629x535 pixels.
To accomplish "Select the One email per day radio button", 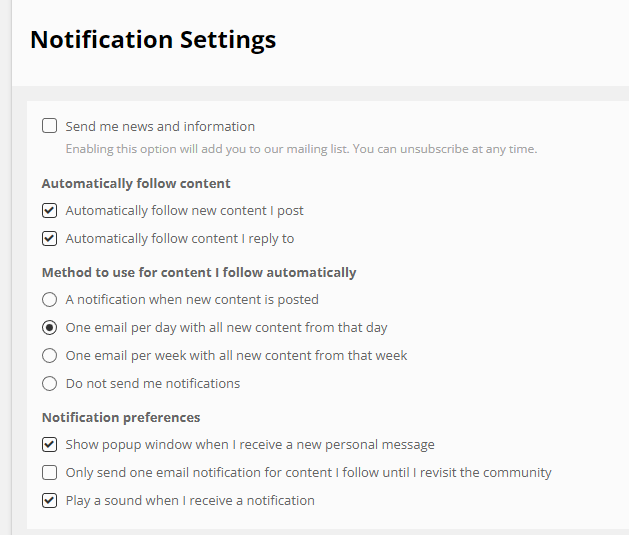I will pyautogui.click(x=49, y=328).
